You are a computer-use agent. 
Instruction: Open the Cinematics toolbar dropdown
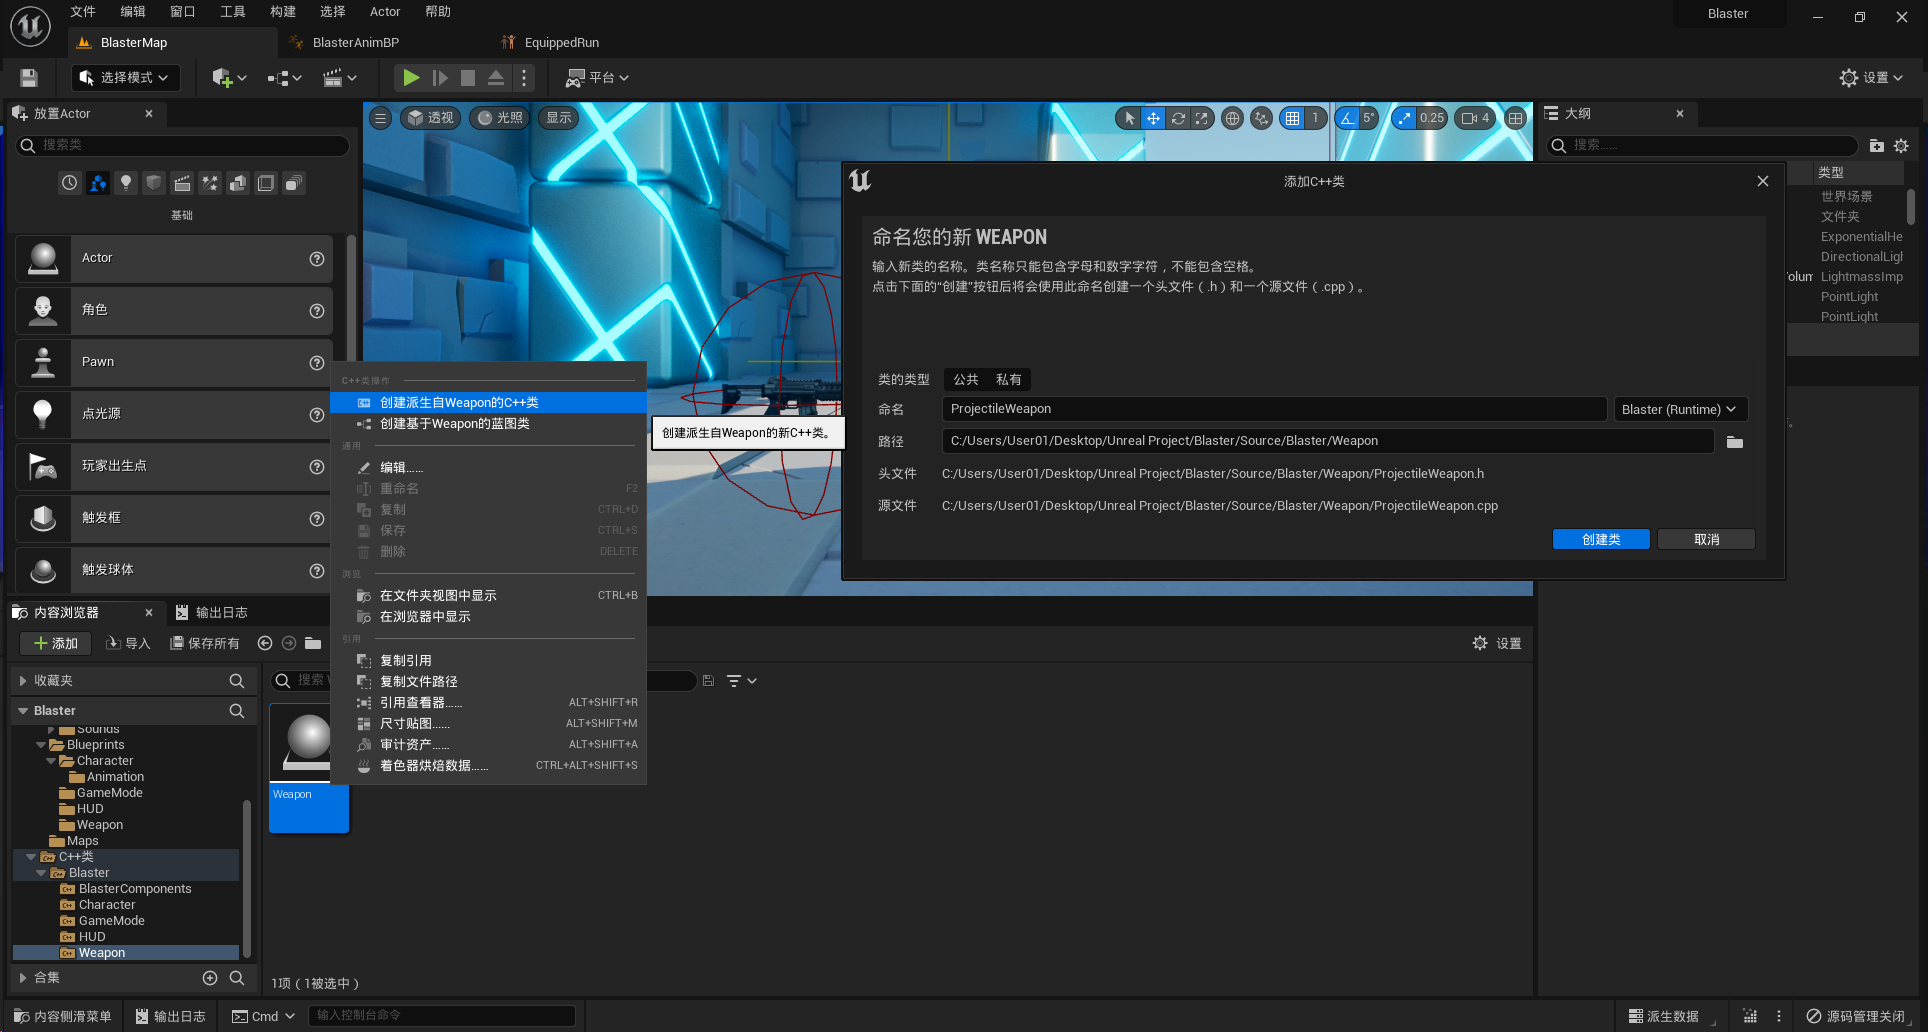click(x=340, y=77)
